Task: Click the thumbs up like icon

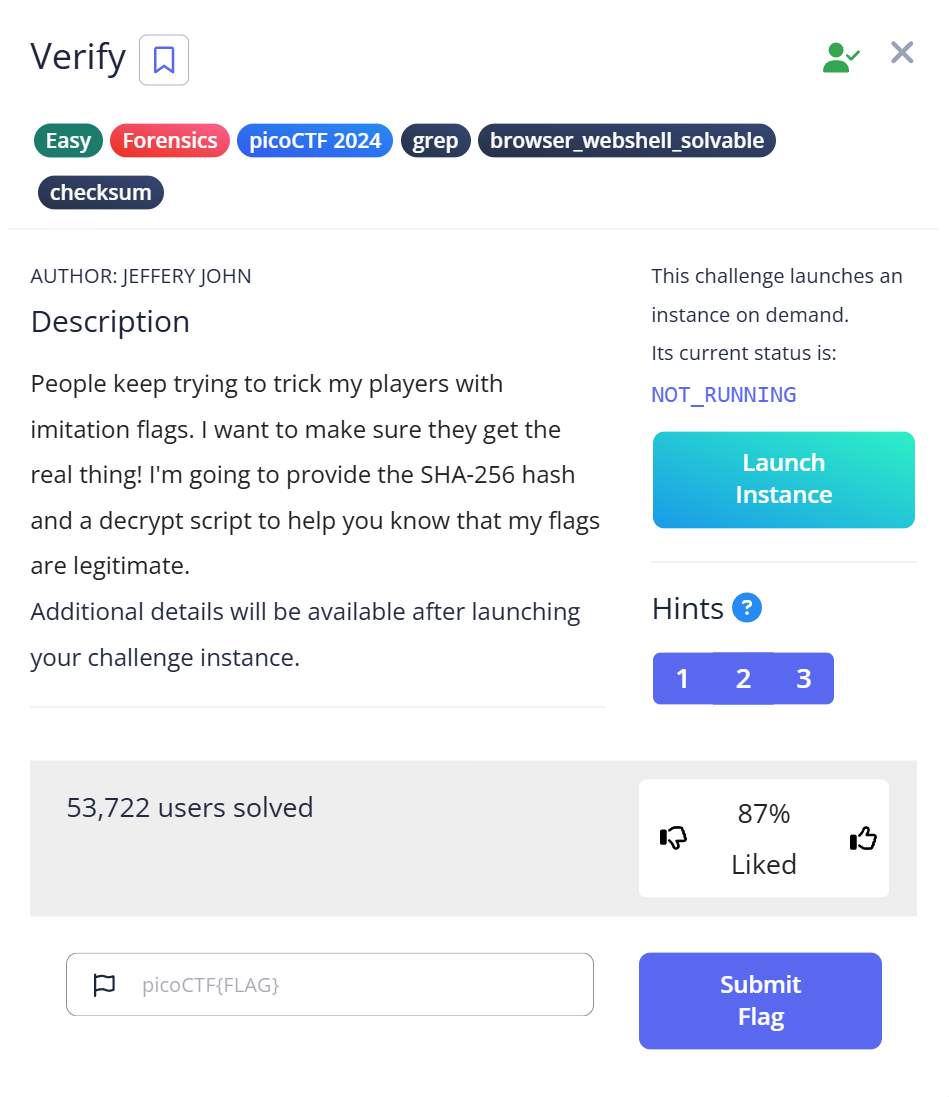Action: click(x=862, y=838)
